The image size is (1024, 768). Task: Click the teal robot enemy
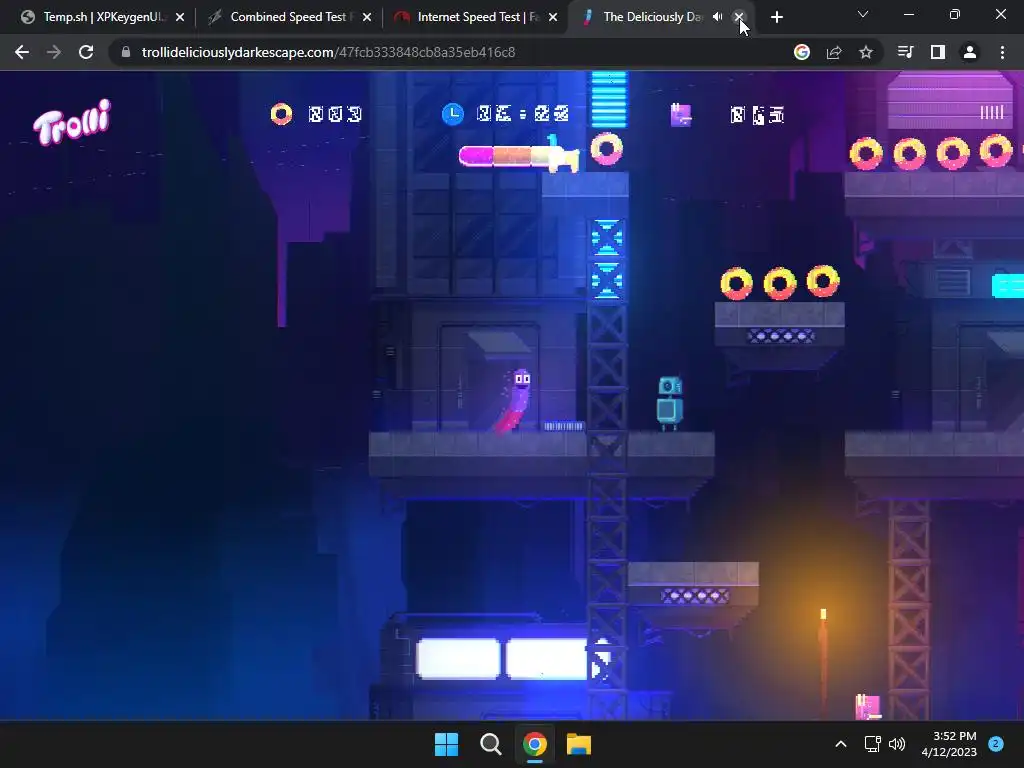(x=669, y=404)
